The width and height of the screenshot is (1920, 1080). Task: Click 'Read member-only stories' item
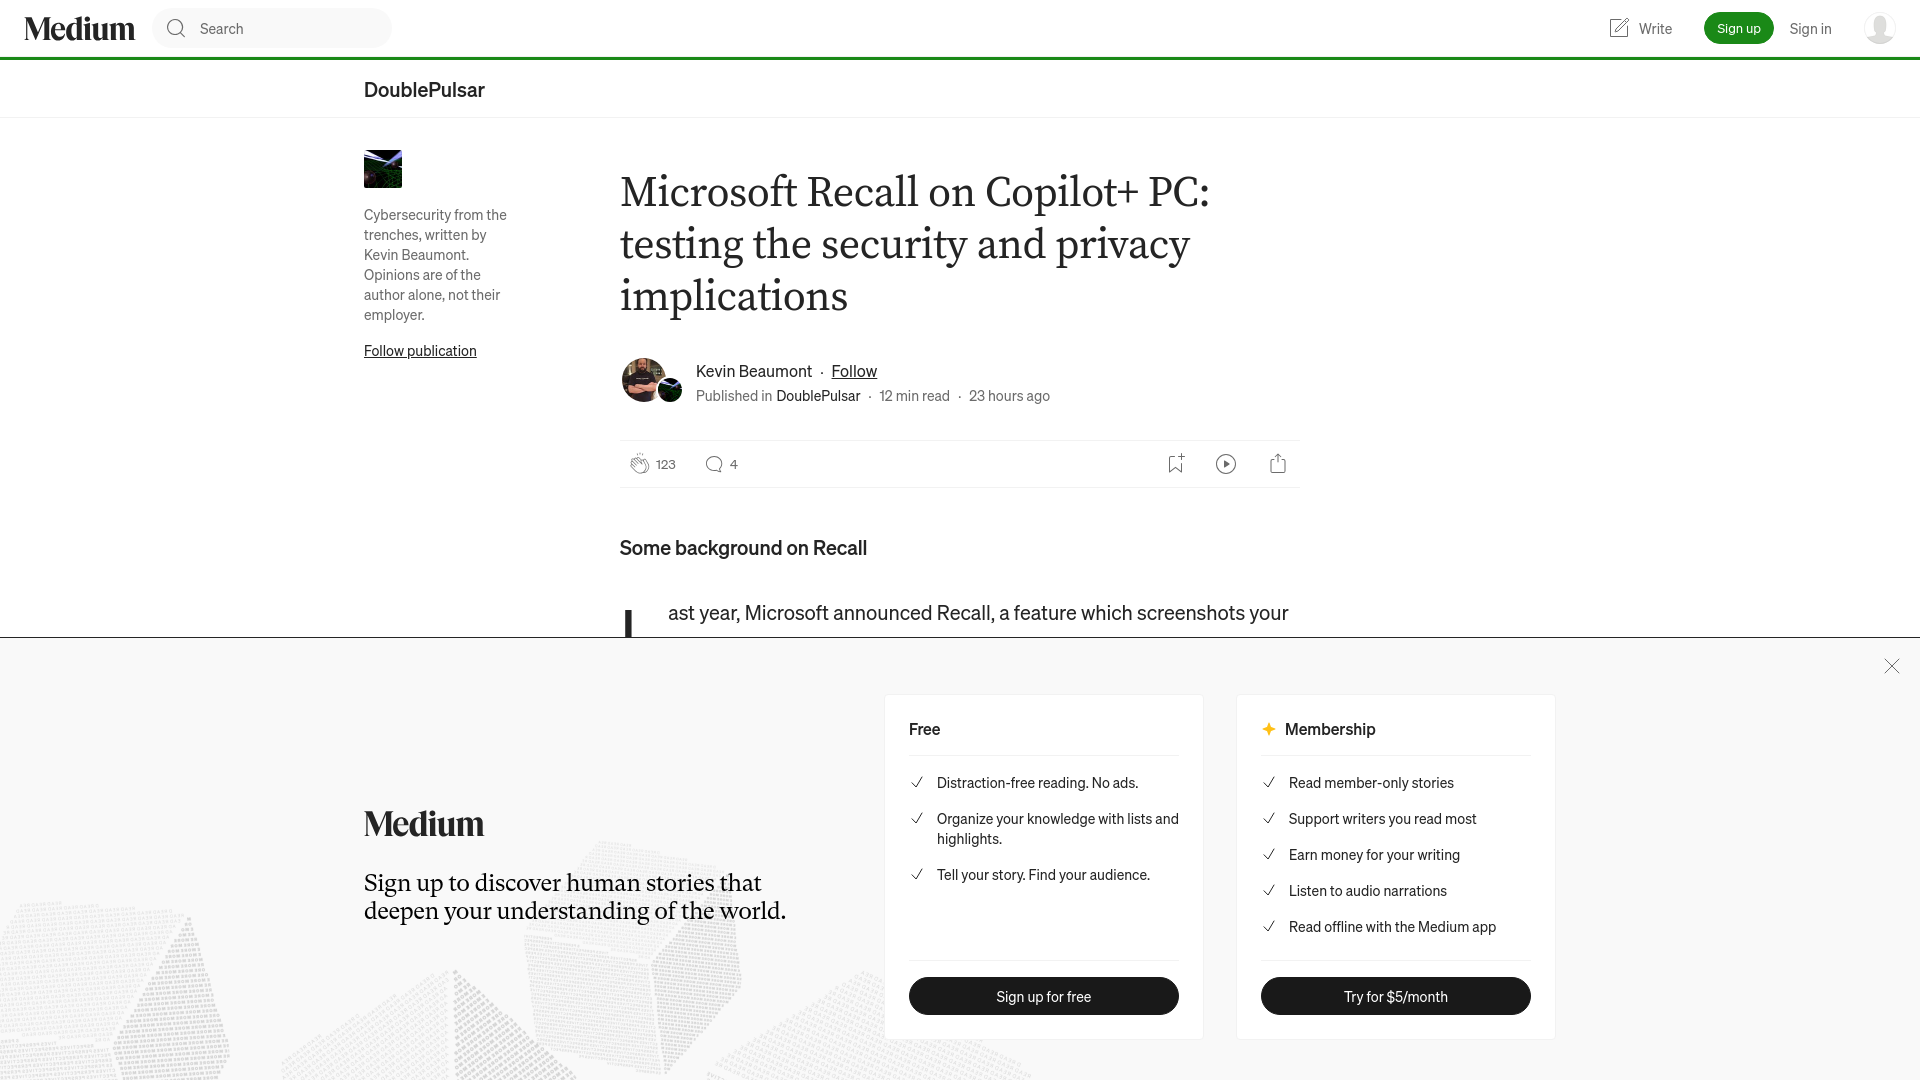tap(1371, 783)
